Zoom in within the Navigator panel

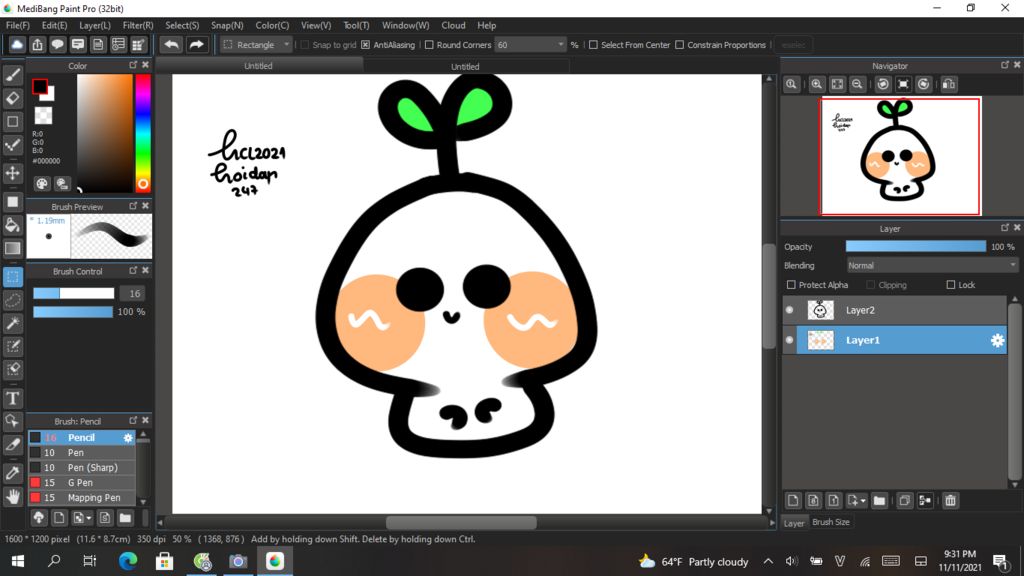(x=816, y=84)
